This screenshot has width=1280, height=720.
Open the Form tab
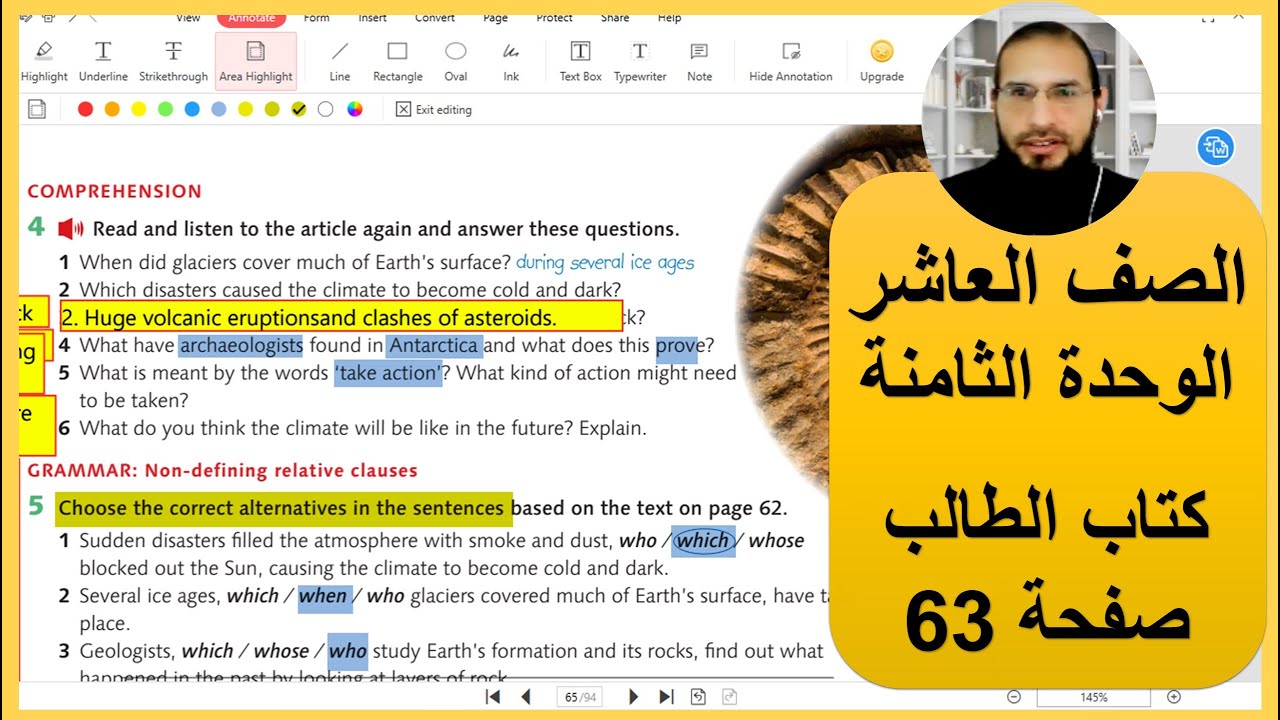coord(316,17)
